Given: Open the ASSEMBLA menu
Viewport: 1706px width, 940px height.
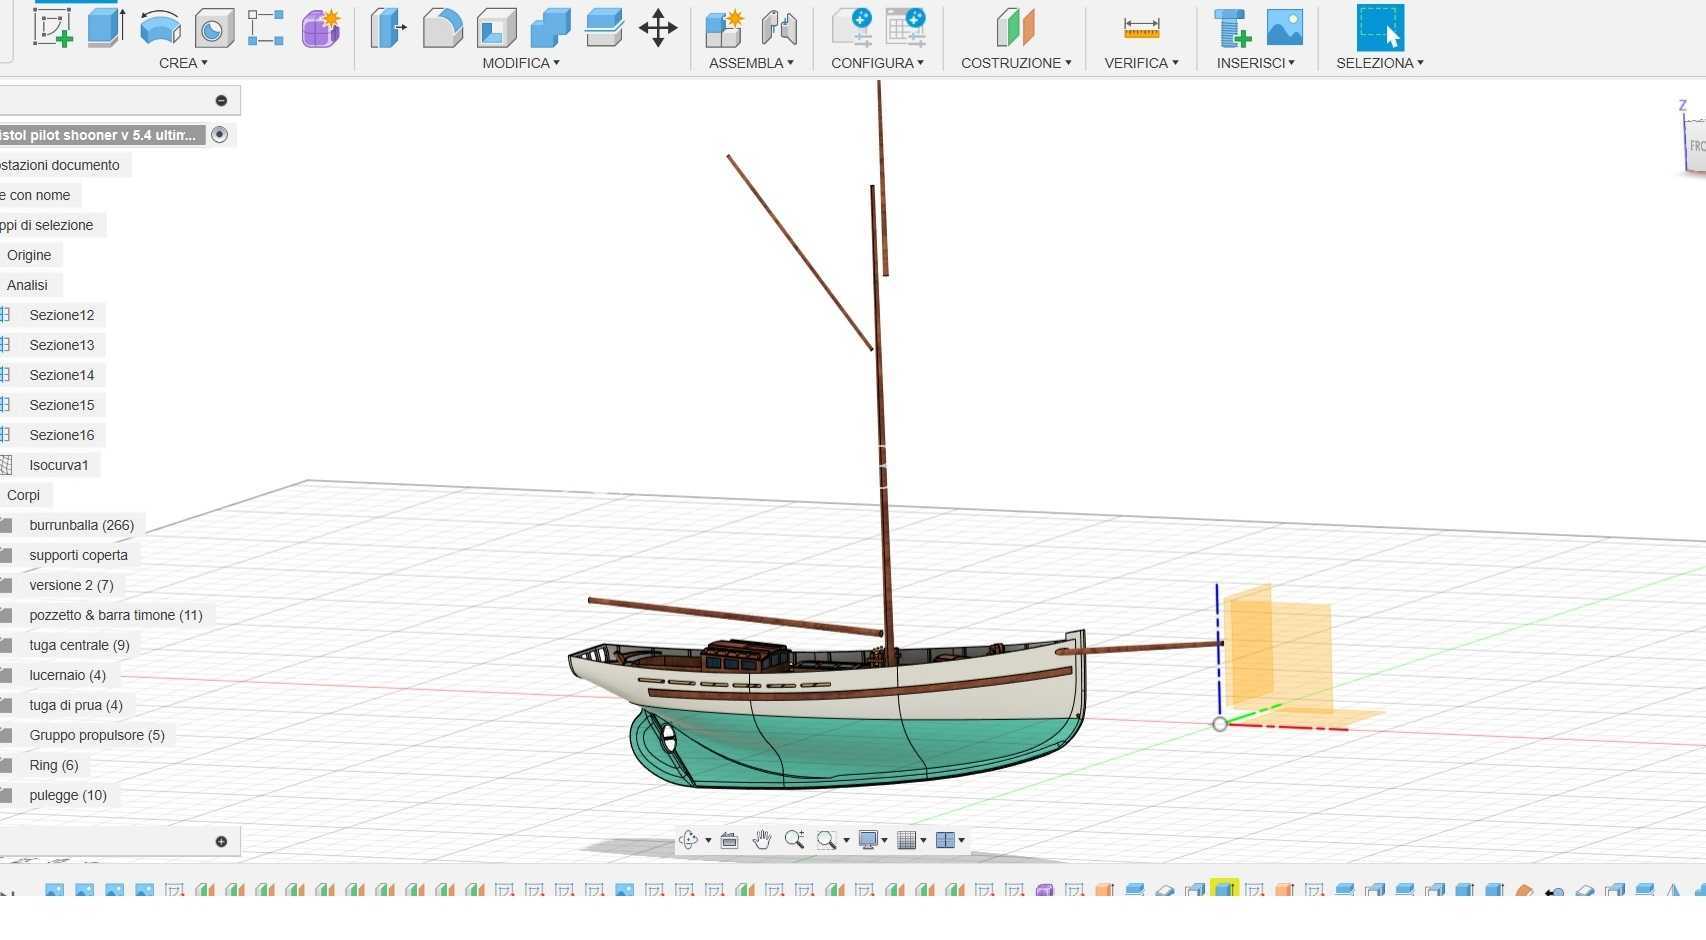Looking at the screenshot, I should [x=751, y=63].
